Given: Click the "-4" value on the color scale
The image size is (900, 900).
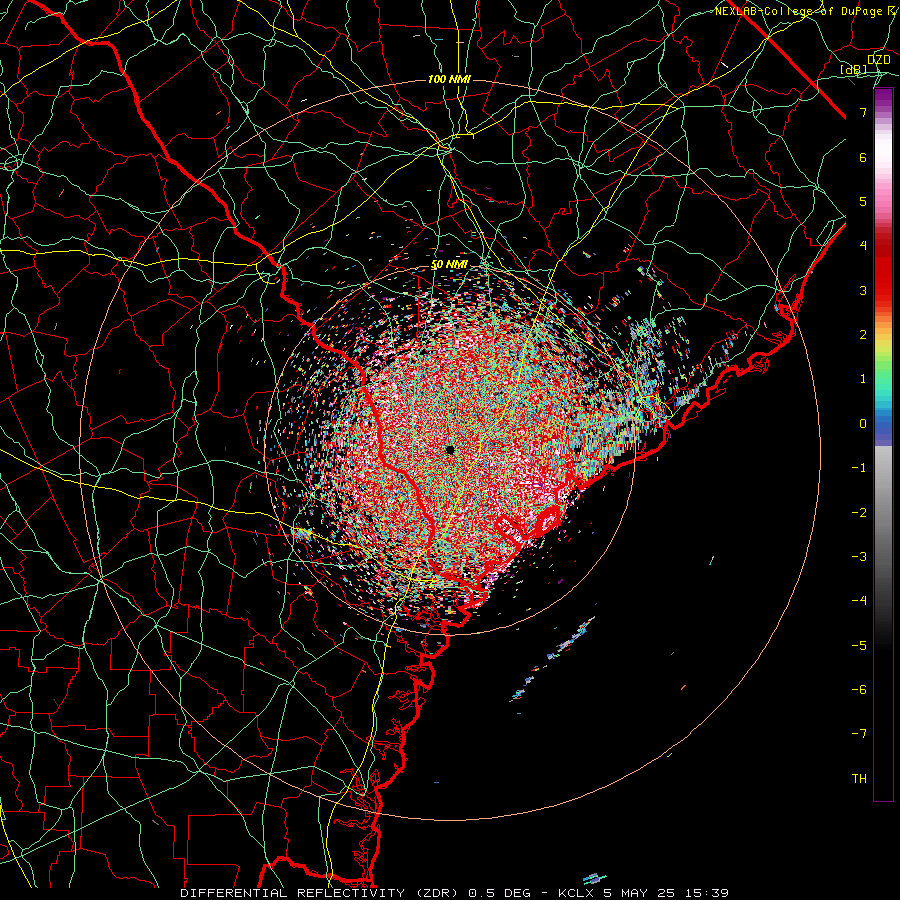Looking at the screenshot, I should [x=859, y=601].
